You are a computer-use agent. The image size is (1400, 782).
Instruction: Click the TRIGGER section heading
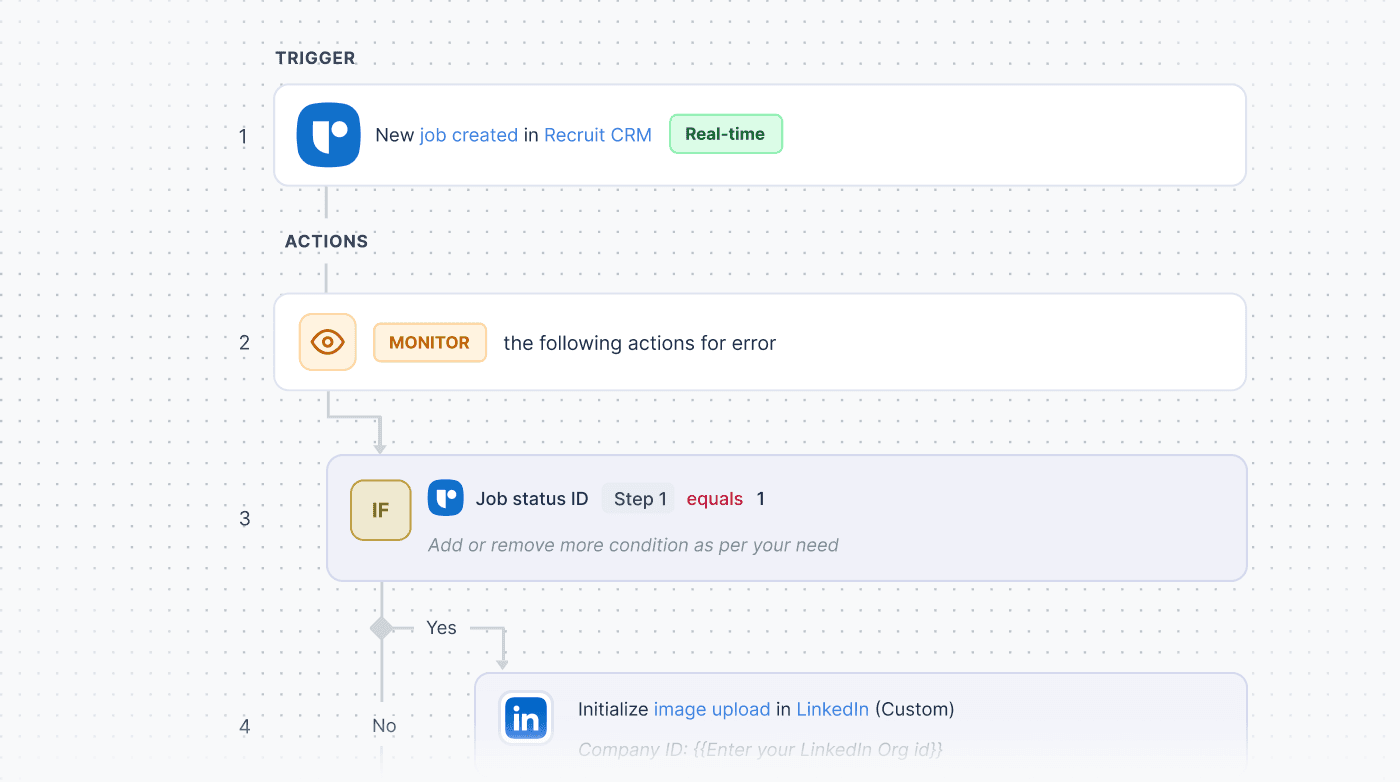click(316, 58)
